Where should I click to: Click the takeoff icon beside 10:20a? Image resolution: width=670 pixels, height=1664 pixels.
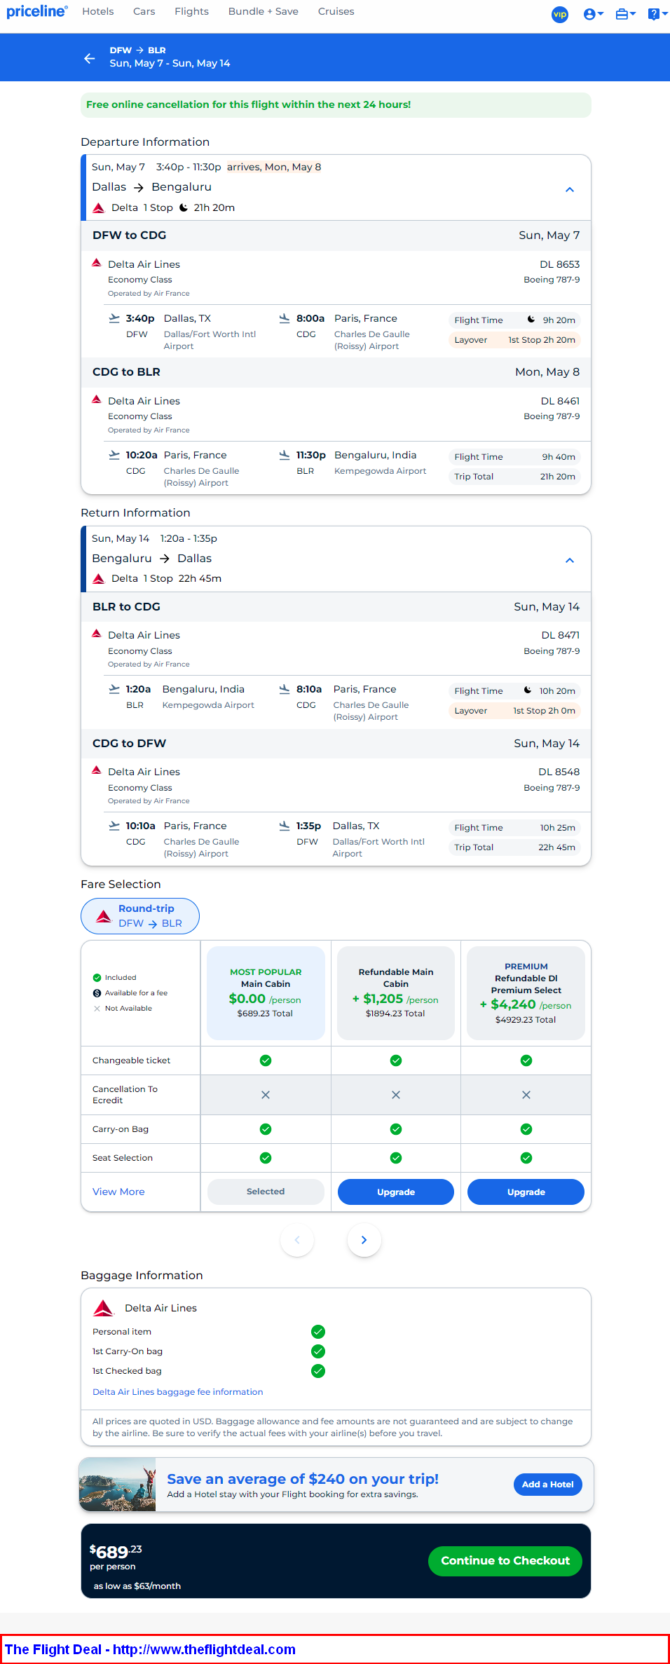pos(114,455)
